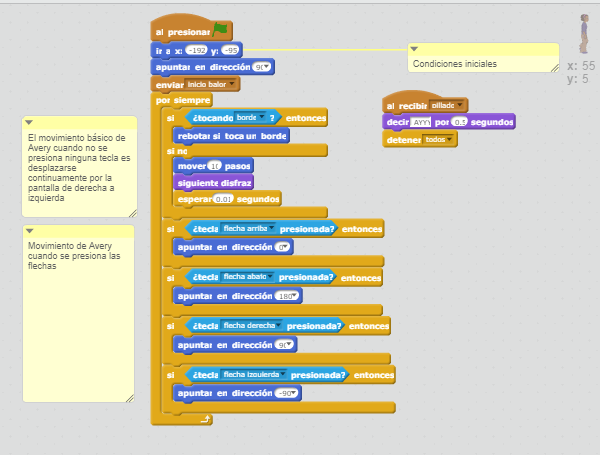Open the 'flecha derecha' key dropdown
This screenshot has width=600, height=455.
pyautogui.click(x=279, y=325)
